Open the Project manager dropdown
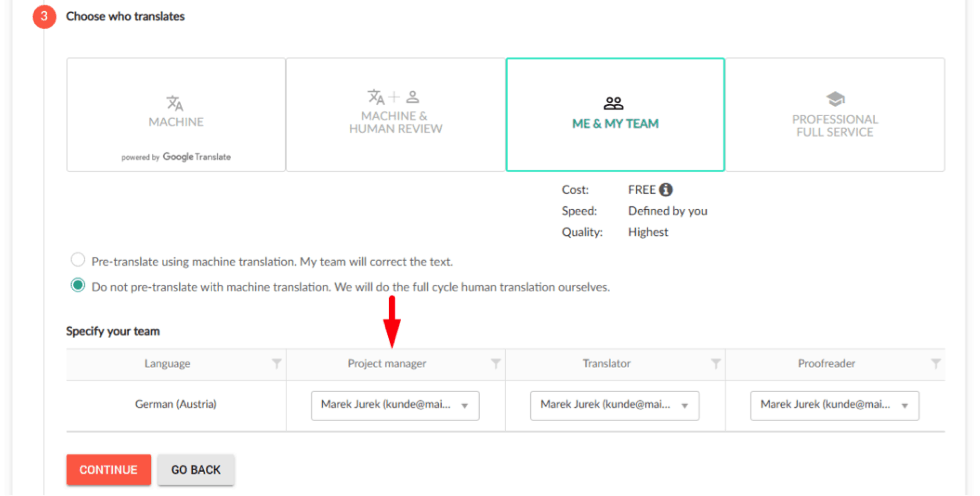Image resolution: width=980 pixels, height=496 pixels. [x=395, y=405]
